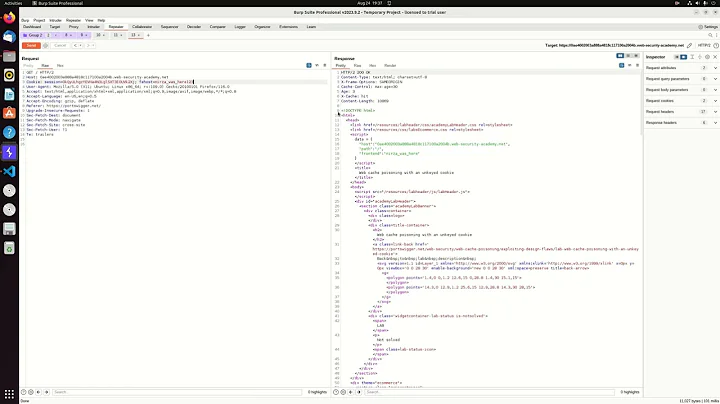Open the Intruder tool tab
Viewport: 720px width, 404px height.
click(x=93, y=27)
